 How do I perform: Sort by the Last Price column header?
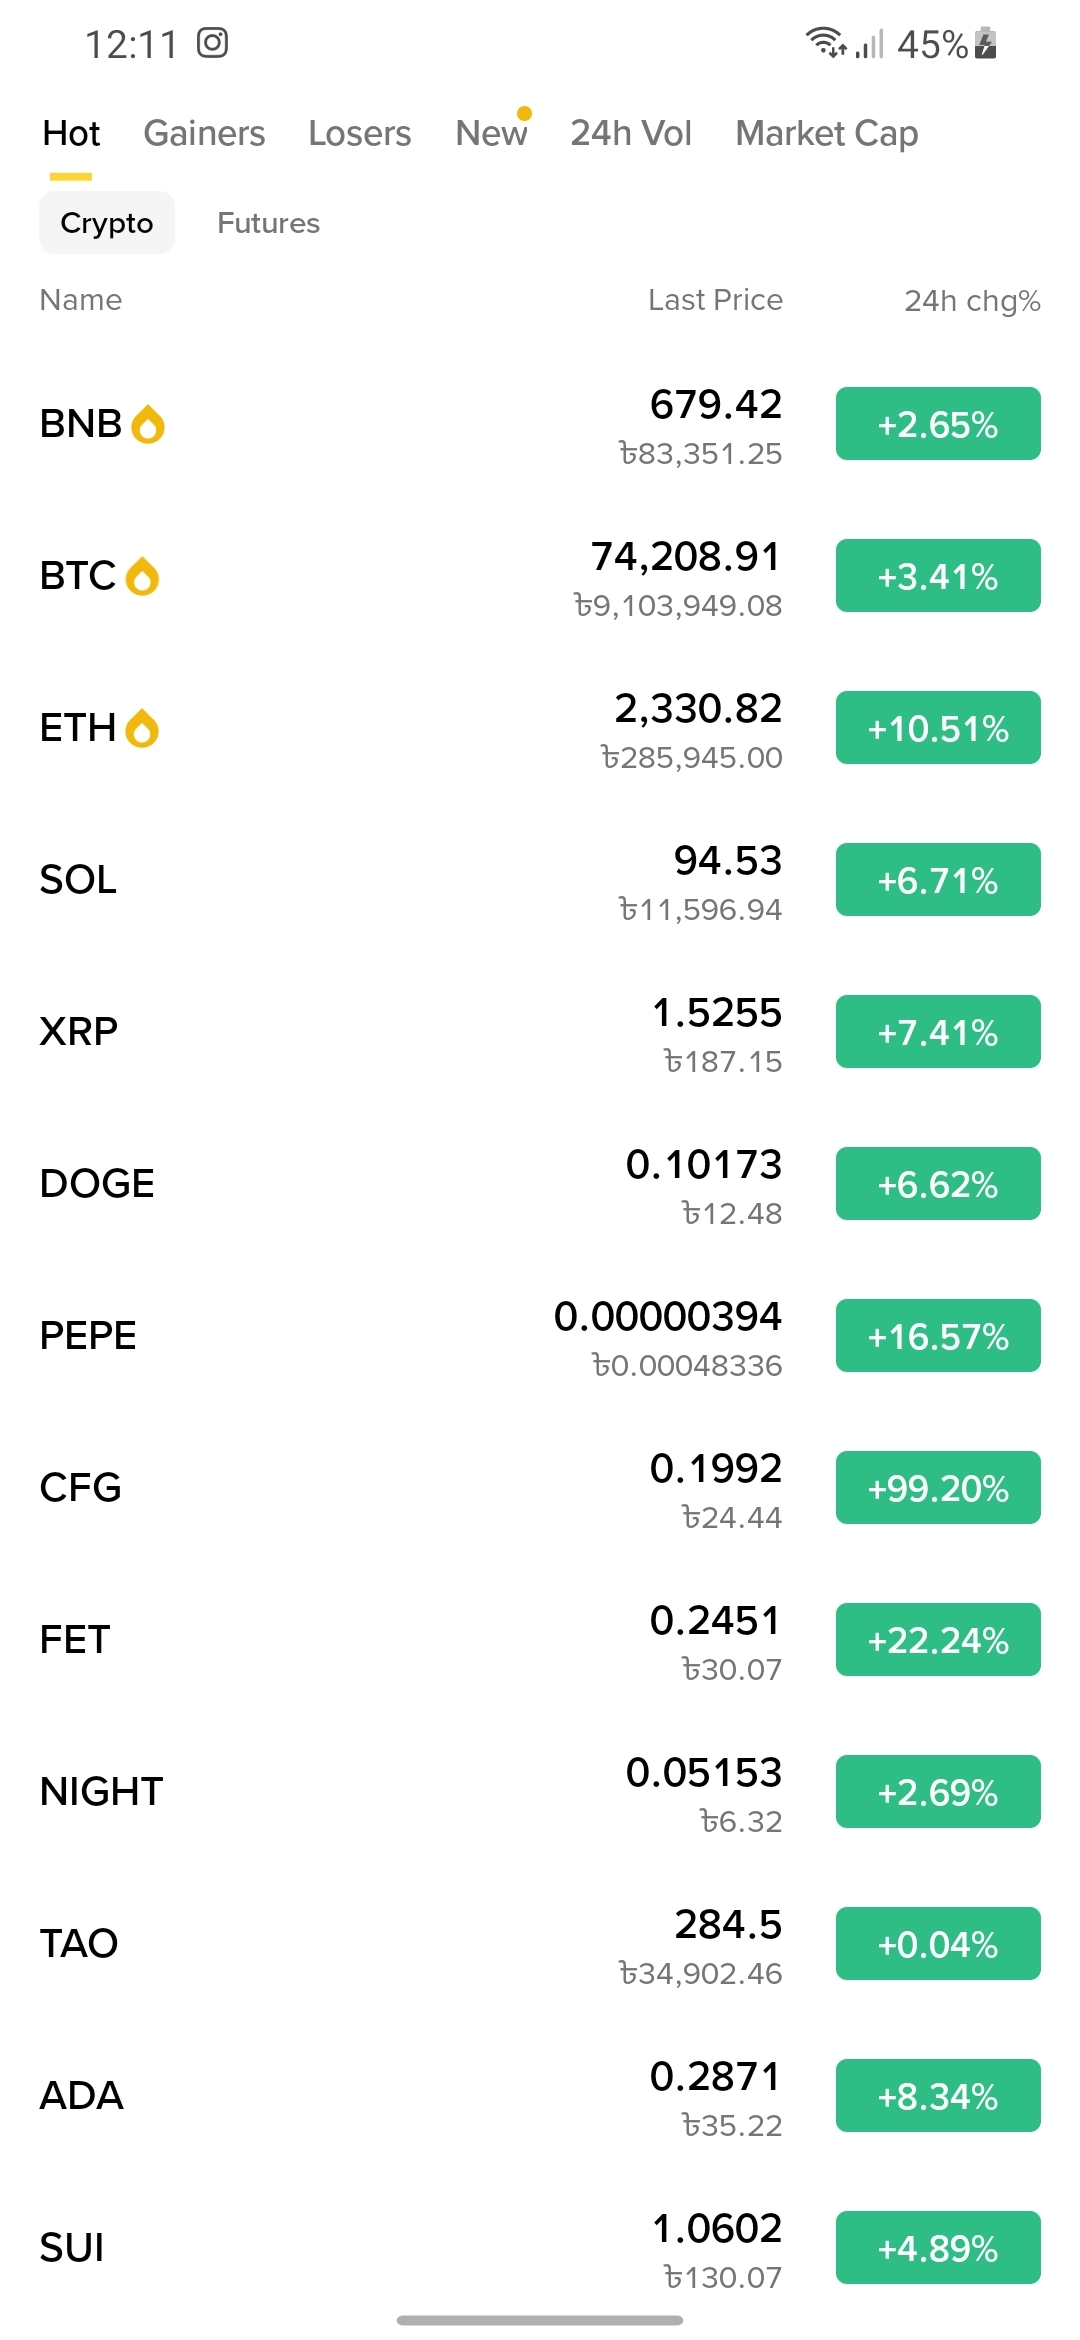tap(715, 300)
